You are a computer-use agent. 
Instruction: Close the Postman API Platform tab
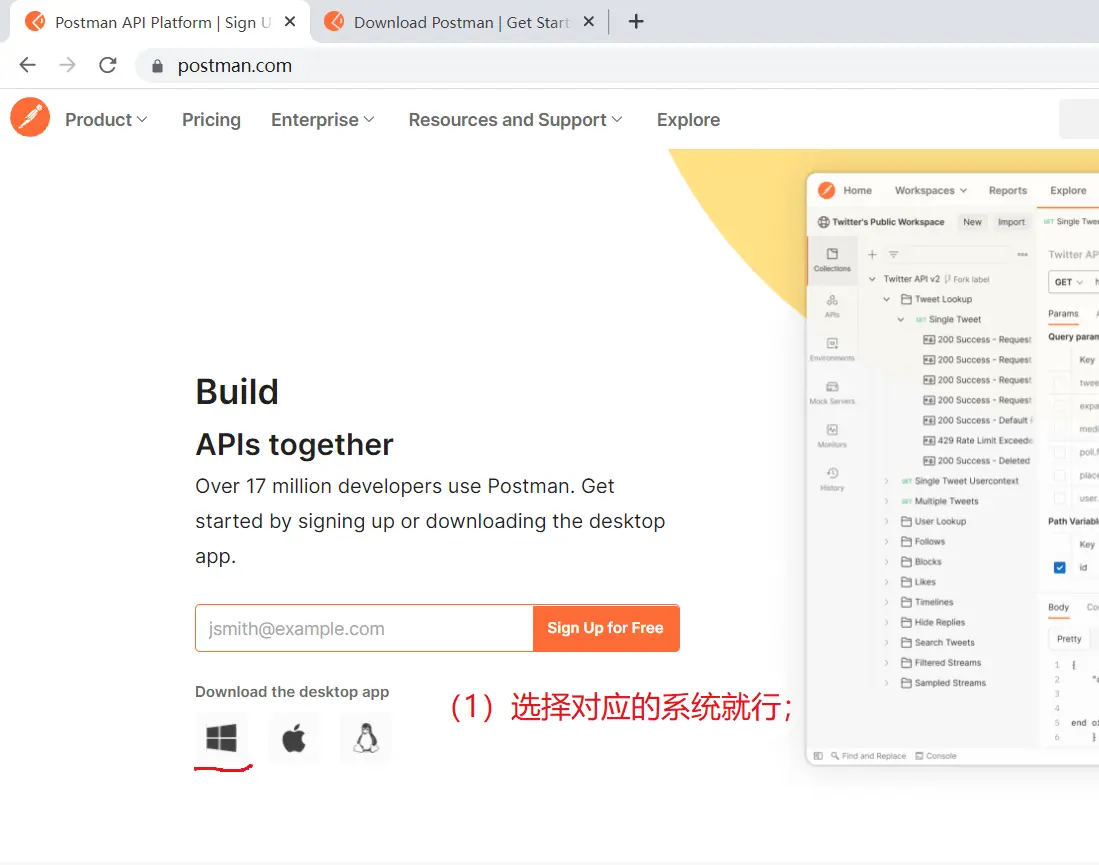coord(289,22)
